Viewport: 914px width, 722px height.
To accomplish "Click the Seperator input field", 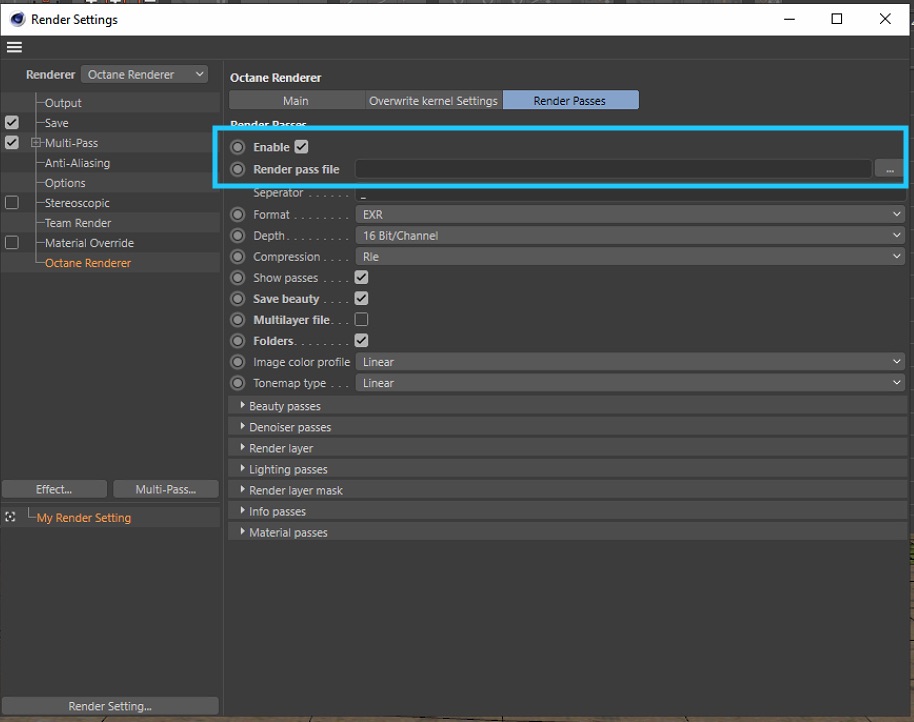I will click(630, 193).
